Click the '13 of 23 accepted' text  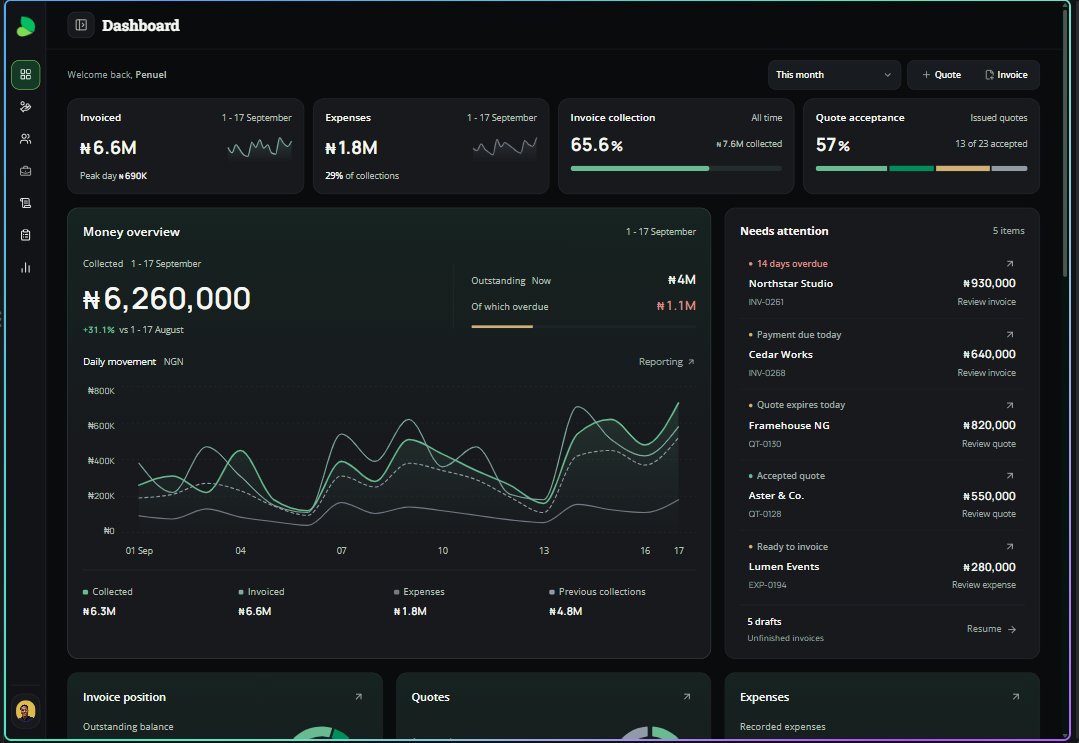pyautogui.click(x=991, y=144)
